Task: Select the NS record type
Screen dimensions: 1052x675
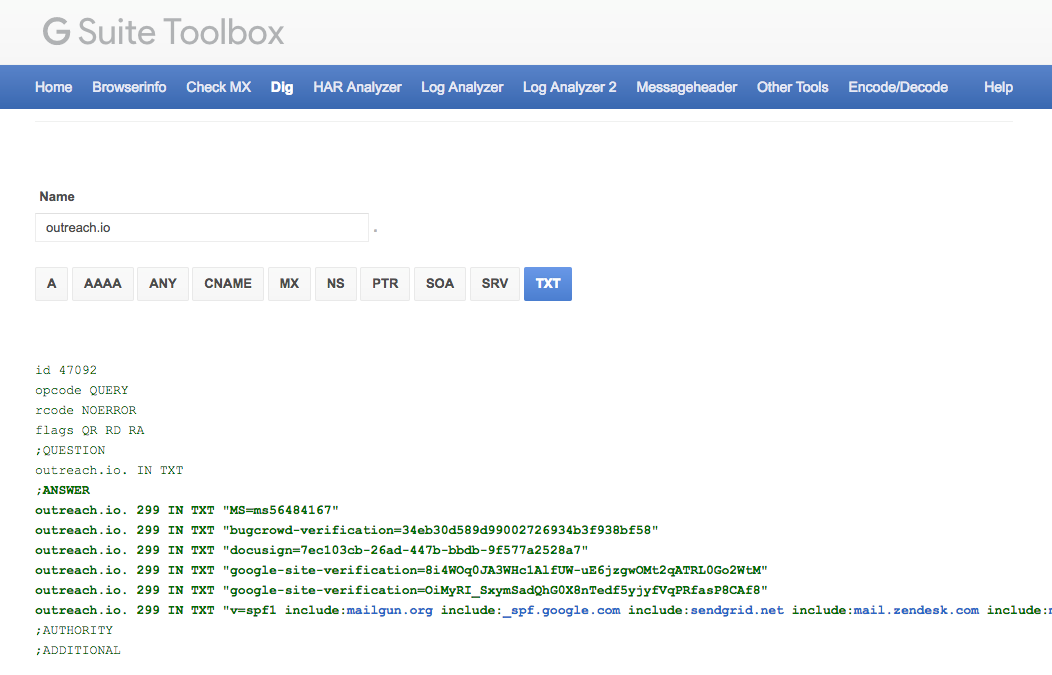Action: [x=335, y=283]
